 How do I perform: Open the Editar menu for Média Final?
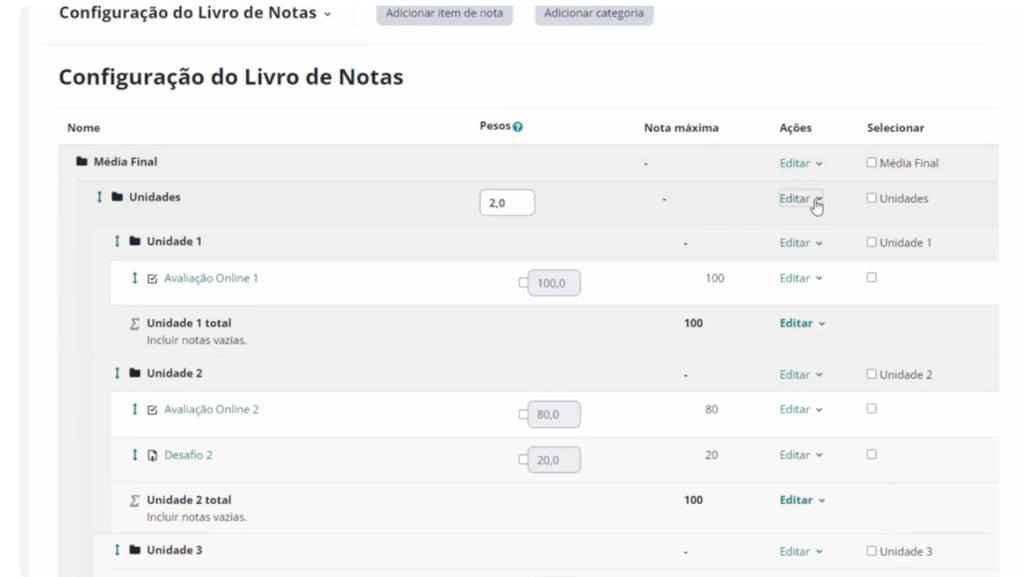(800, 163)
